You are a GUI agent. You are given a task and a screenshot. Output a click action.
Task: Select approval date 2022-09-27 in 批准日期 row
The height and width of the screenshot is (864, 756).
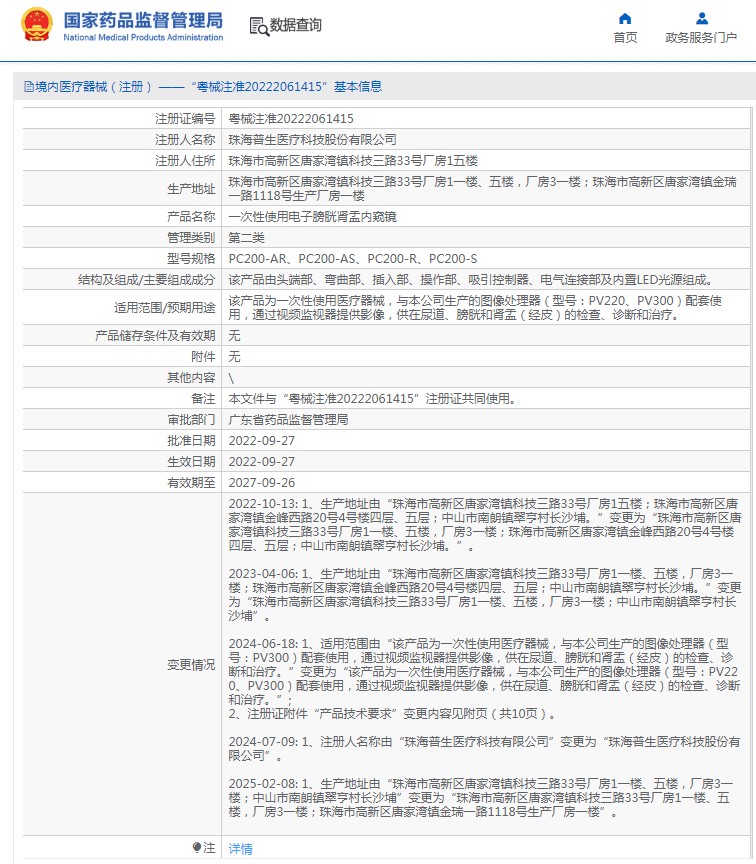coord(262,440)
